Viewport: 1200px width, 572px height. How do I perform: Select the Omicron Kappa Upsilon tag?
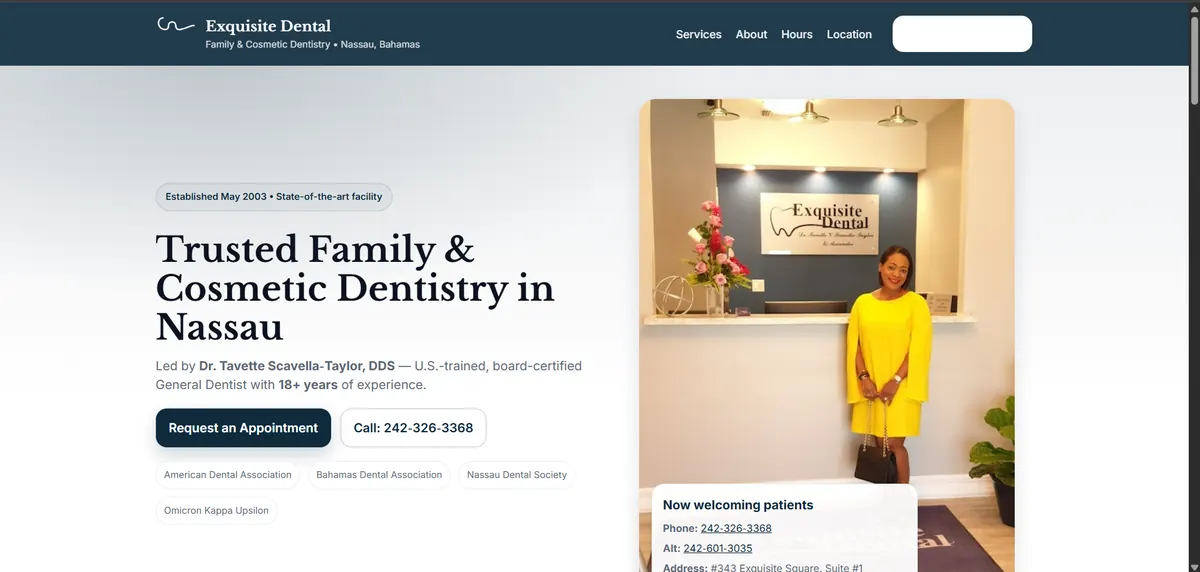(216, 511)
